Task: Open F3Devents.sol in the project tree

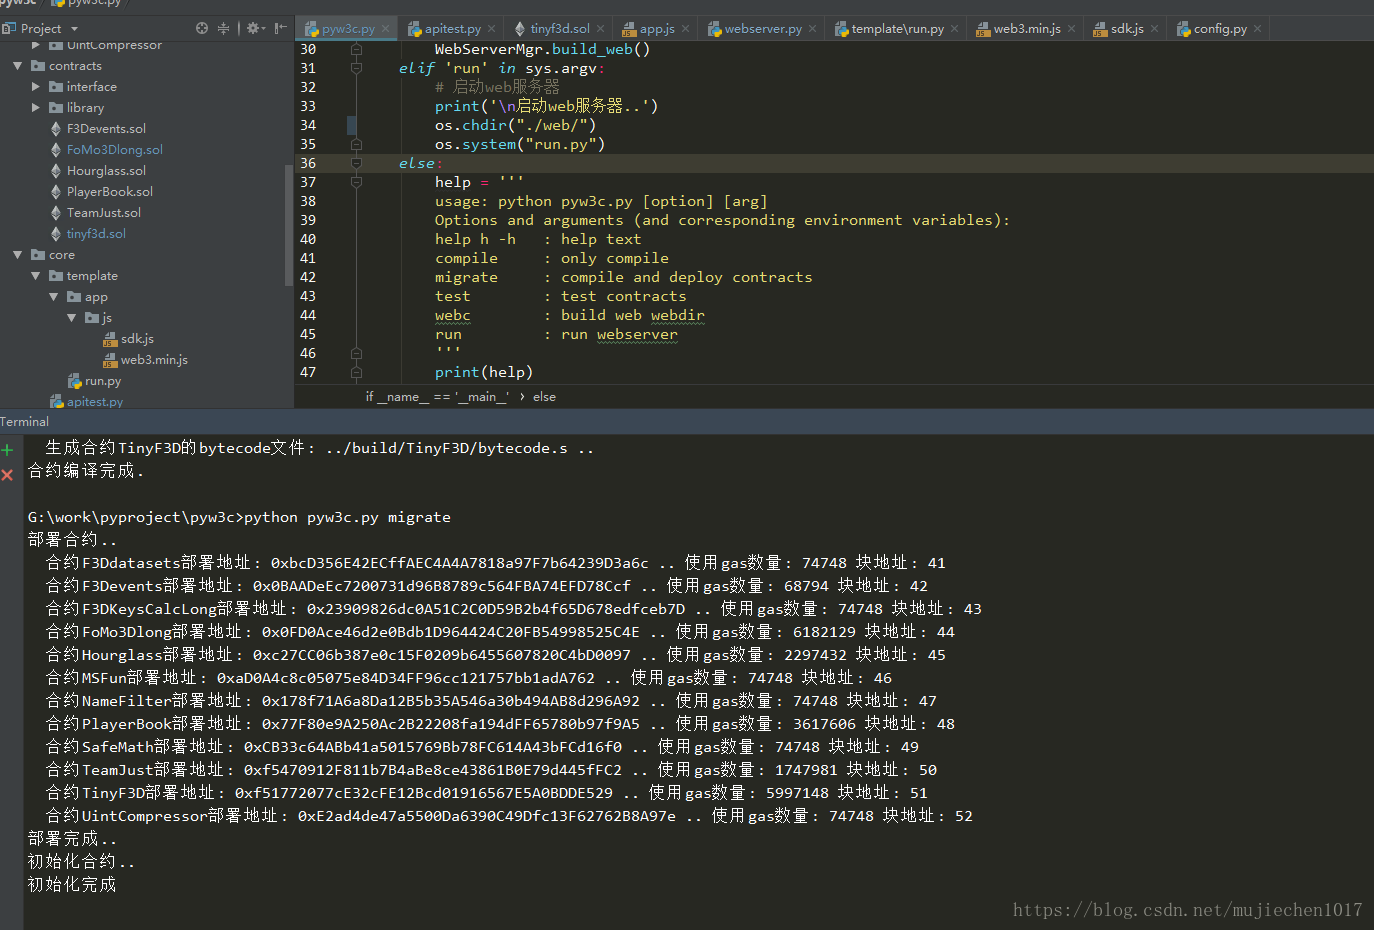Action: [106, 129]
